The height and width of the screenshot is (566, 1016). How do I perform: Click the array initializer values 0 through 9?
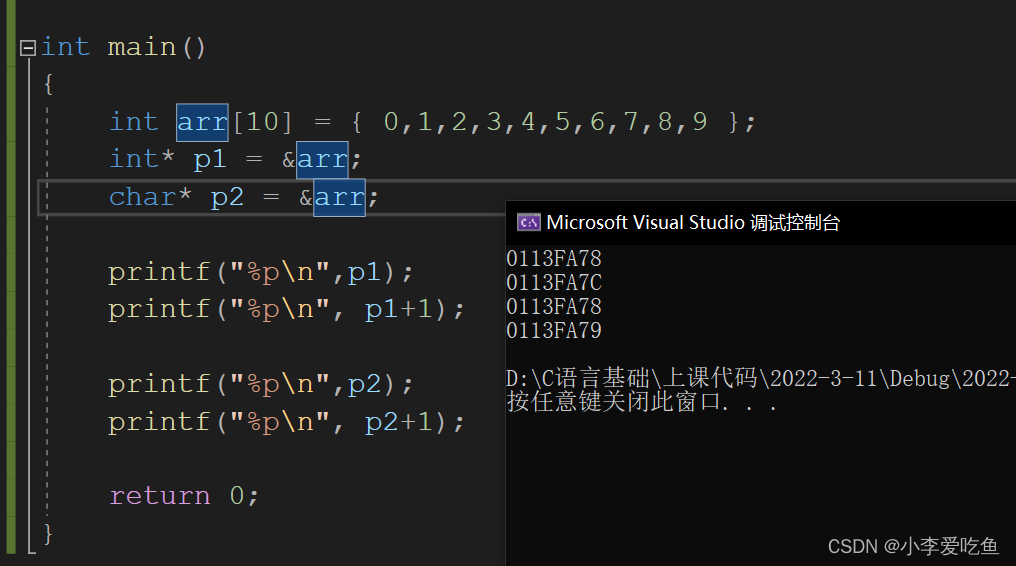545,122
